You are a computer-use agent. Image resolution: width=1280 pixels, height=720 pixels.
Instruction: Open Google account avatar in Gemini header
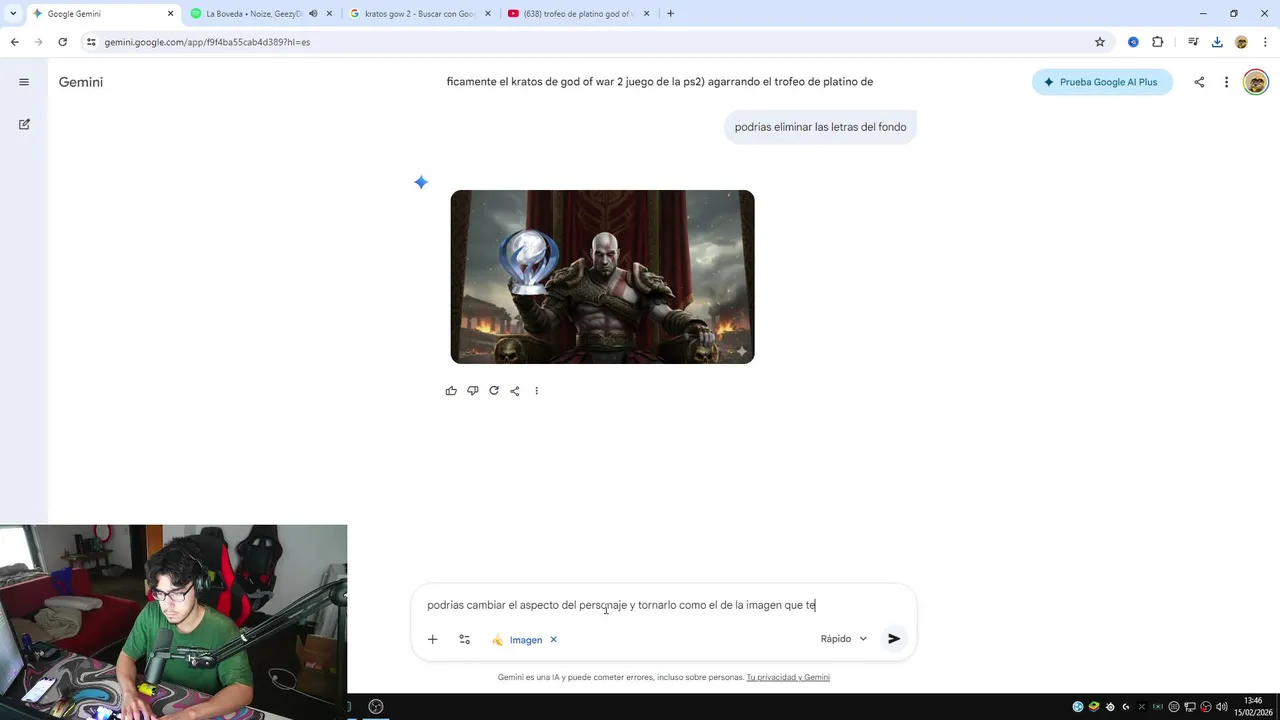pos(1255,82)
